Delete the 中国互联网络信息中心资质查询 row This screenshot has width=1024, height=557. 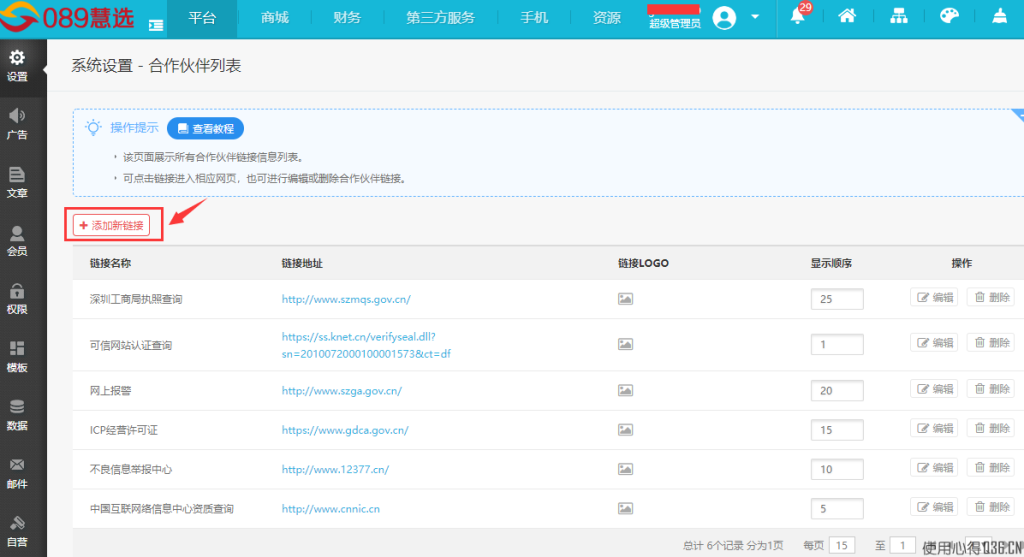point(991,507)
